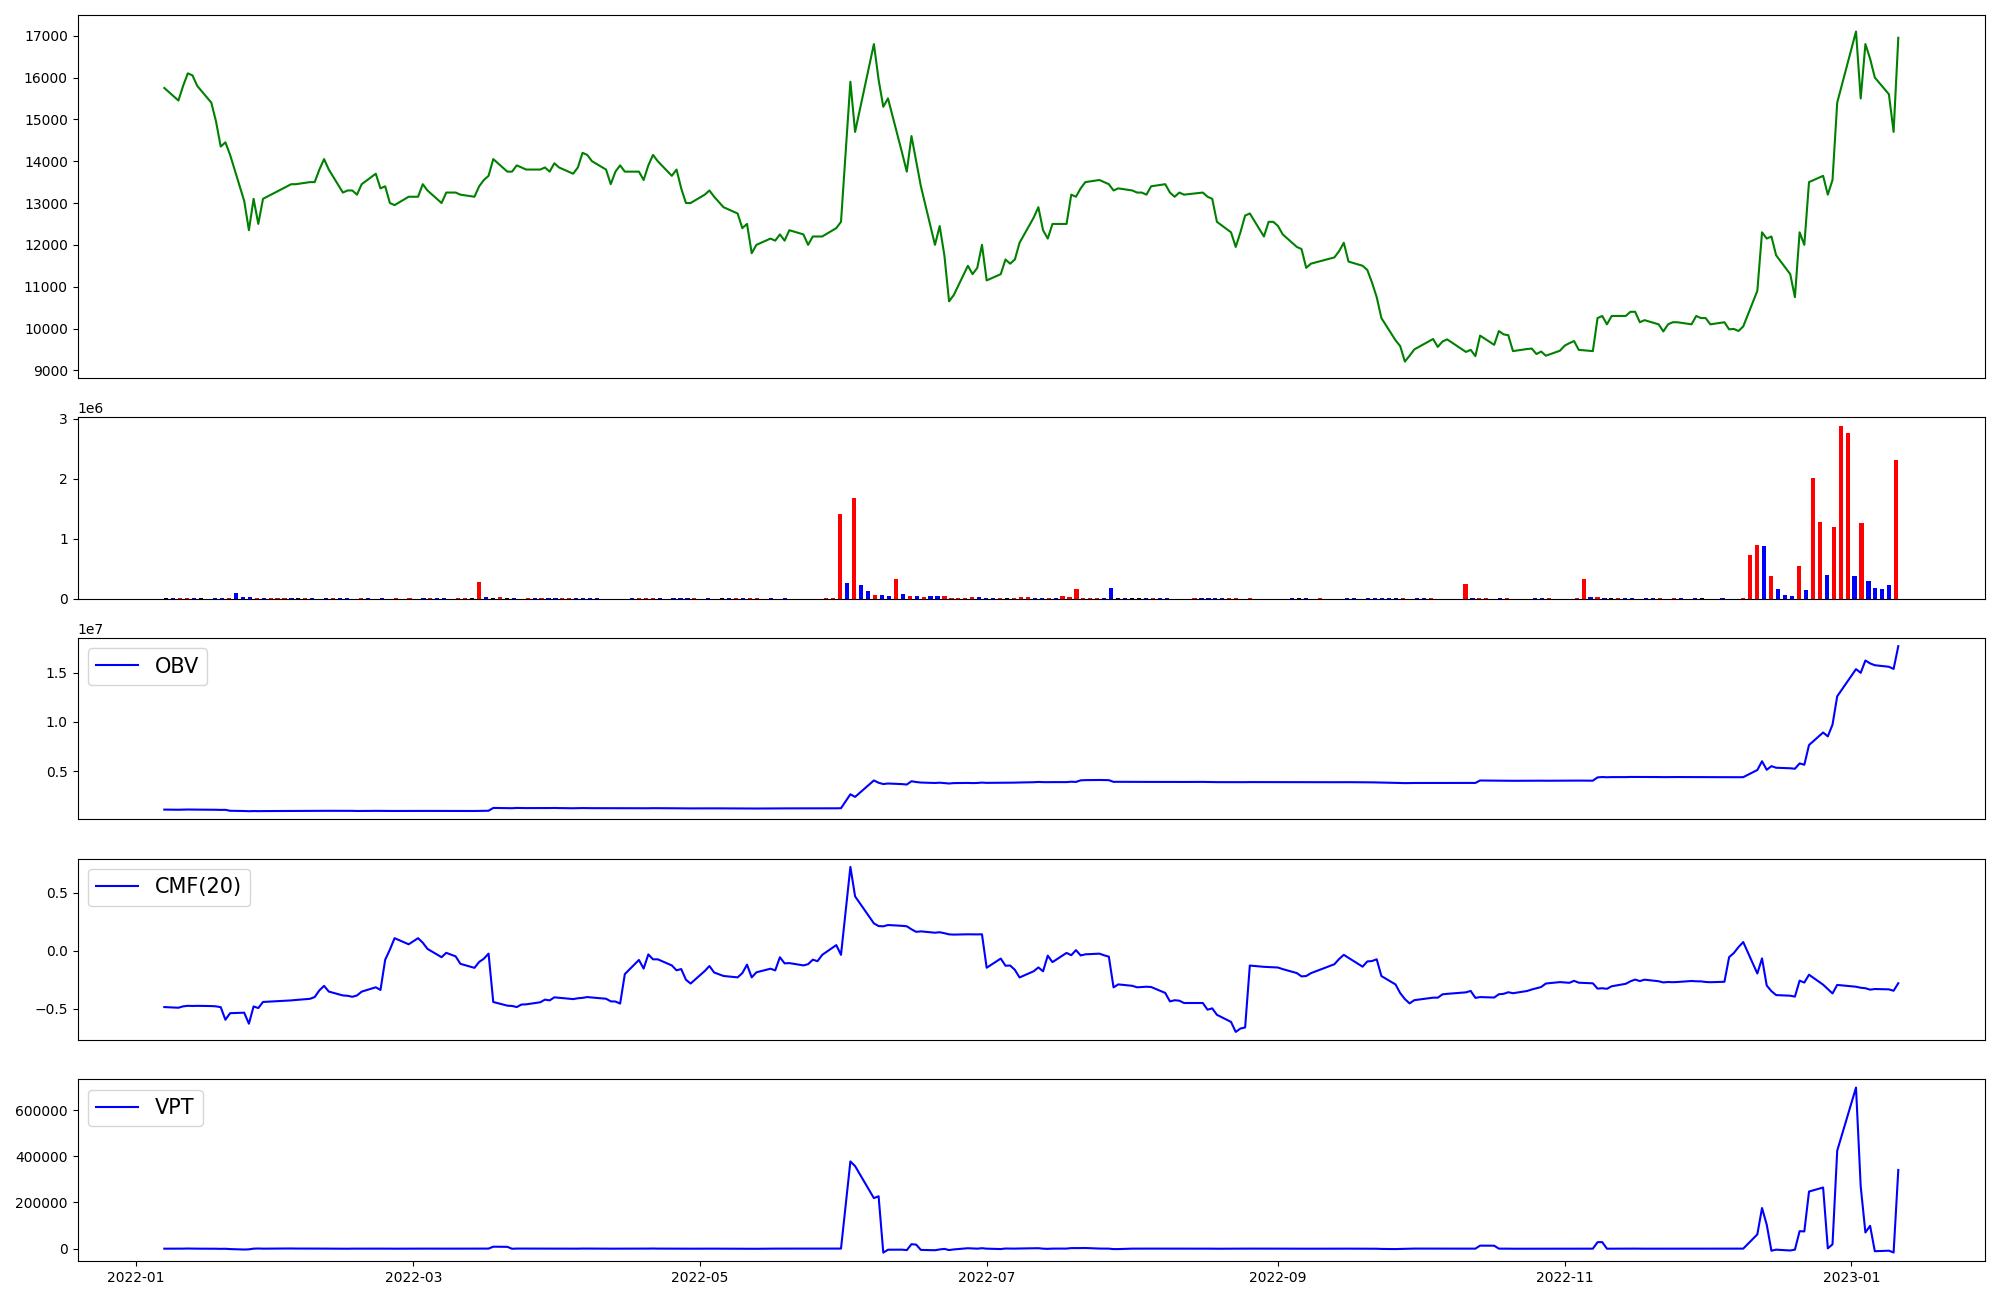Click the 2023-01 x-axis date label

pos(1851,1277)
